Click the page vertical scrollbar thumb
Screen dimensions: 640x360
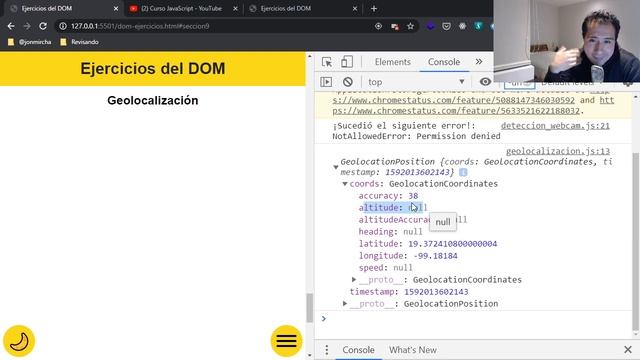[x=309, y=308]
